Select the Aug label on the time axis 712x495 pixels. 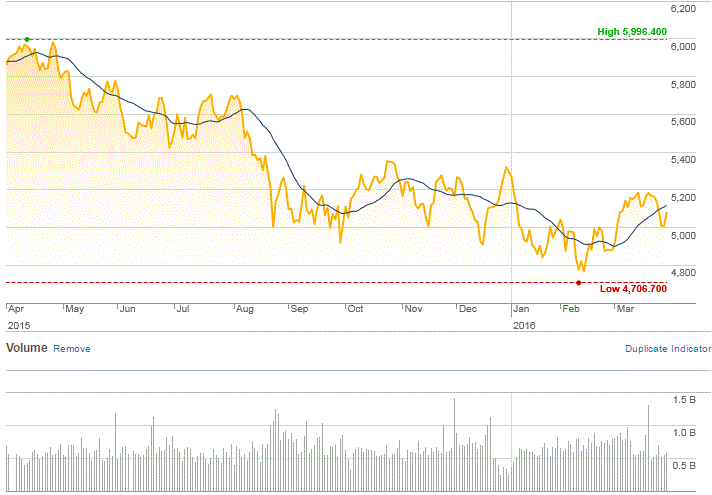(x=246, y=310)
